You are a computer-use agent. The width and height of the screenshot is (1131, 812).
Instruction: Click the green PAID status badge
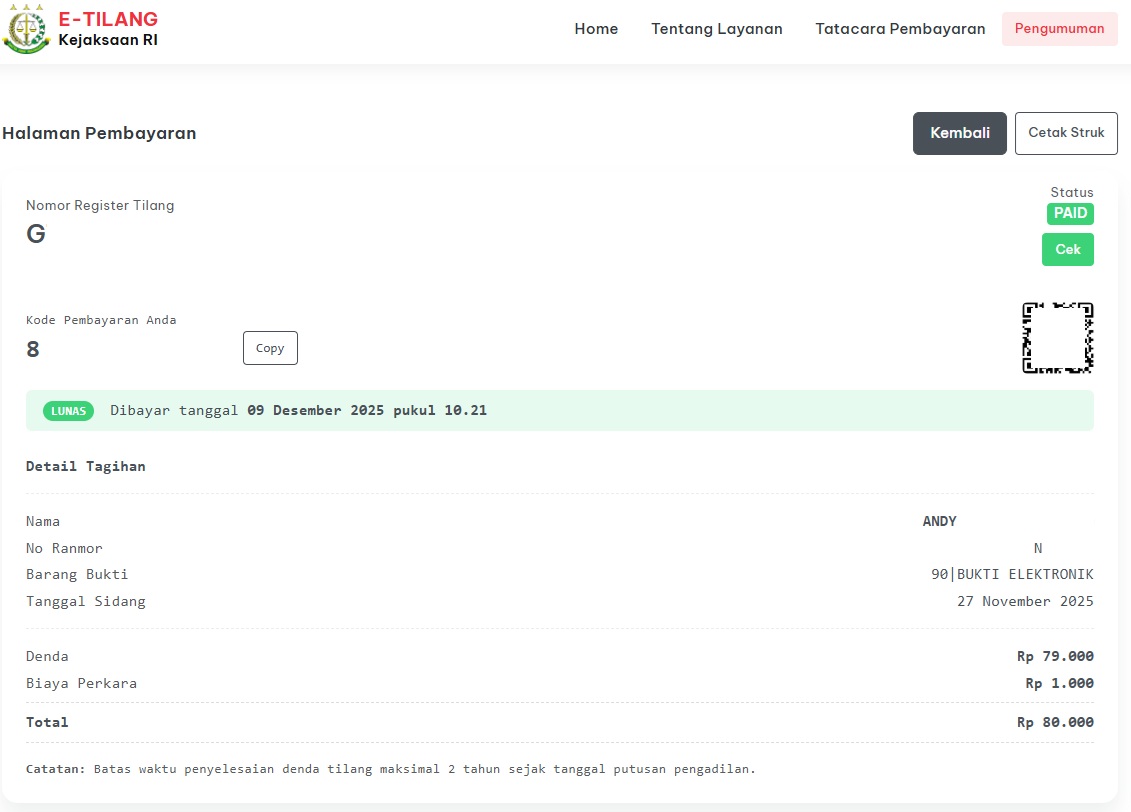pos(1070,213)
